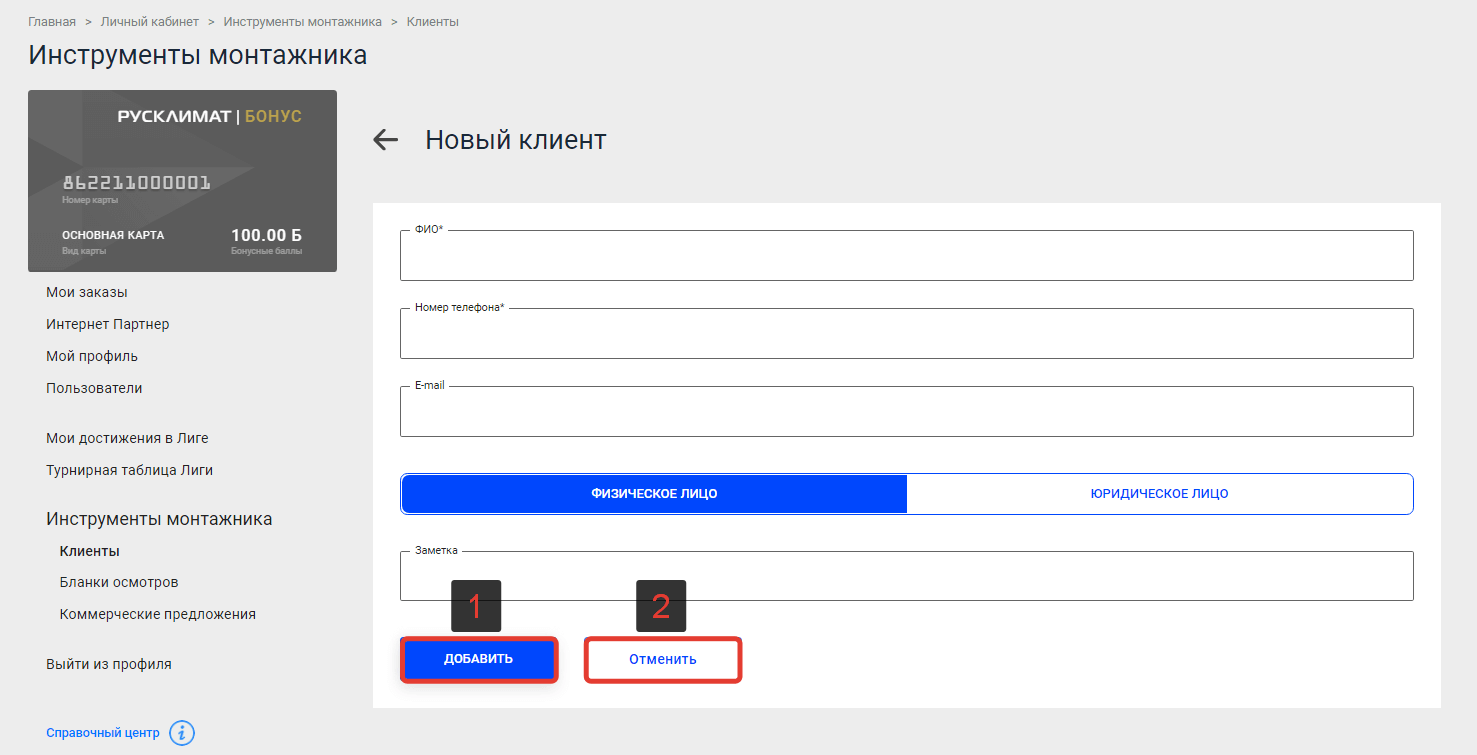Viewport: 1477px width, 755px height.
Task: Open Турнирная таблица Лиги
Action: (130, 470)
